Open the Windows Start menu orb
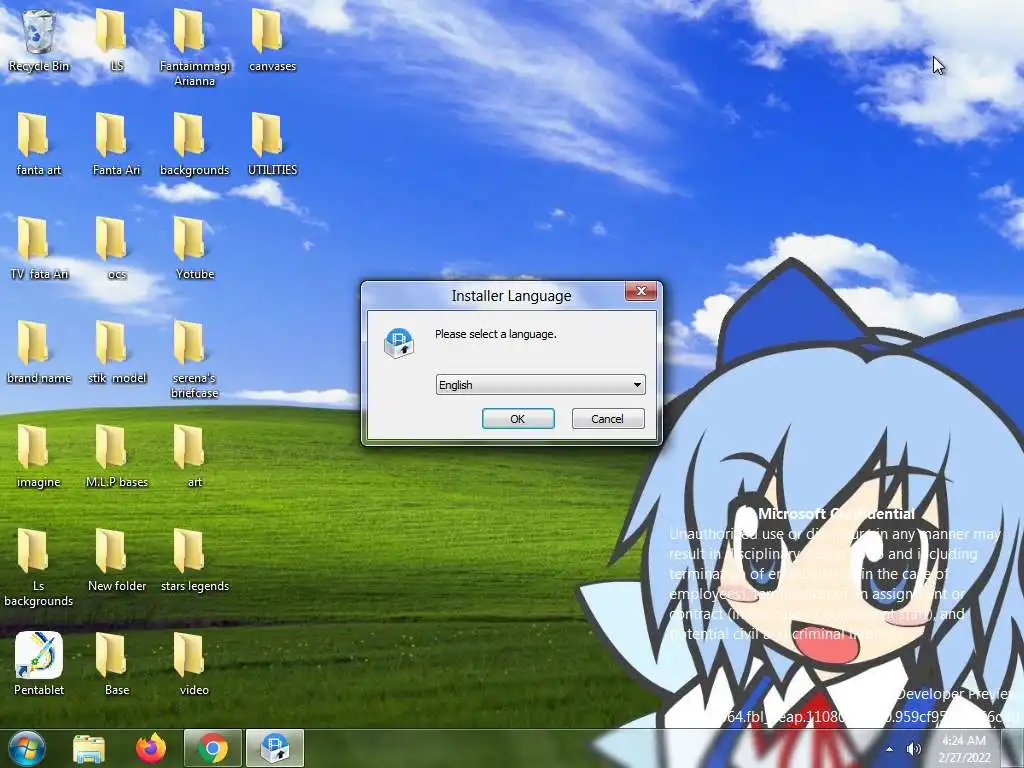The width and height of the screenshot is (1024, 768). tap(26, 748)
